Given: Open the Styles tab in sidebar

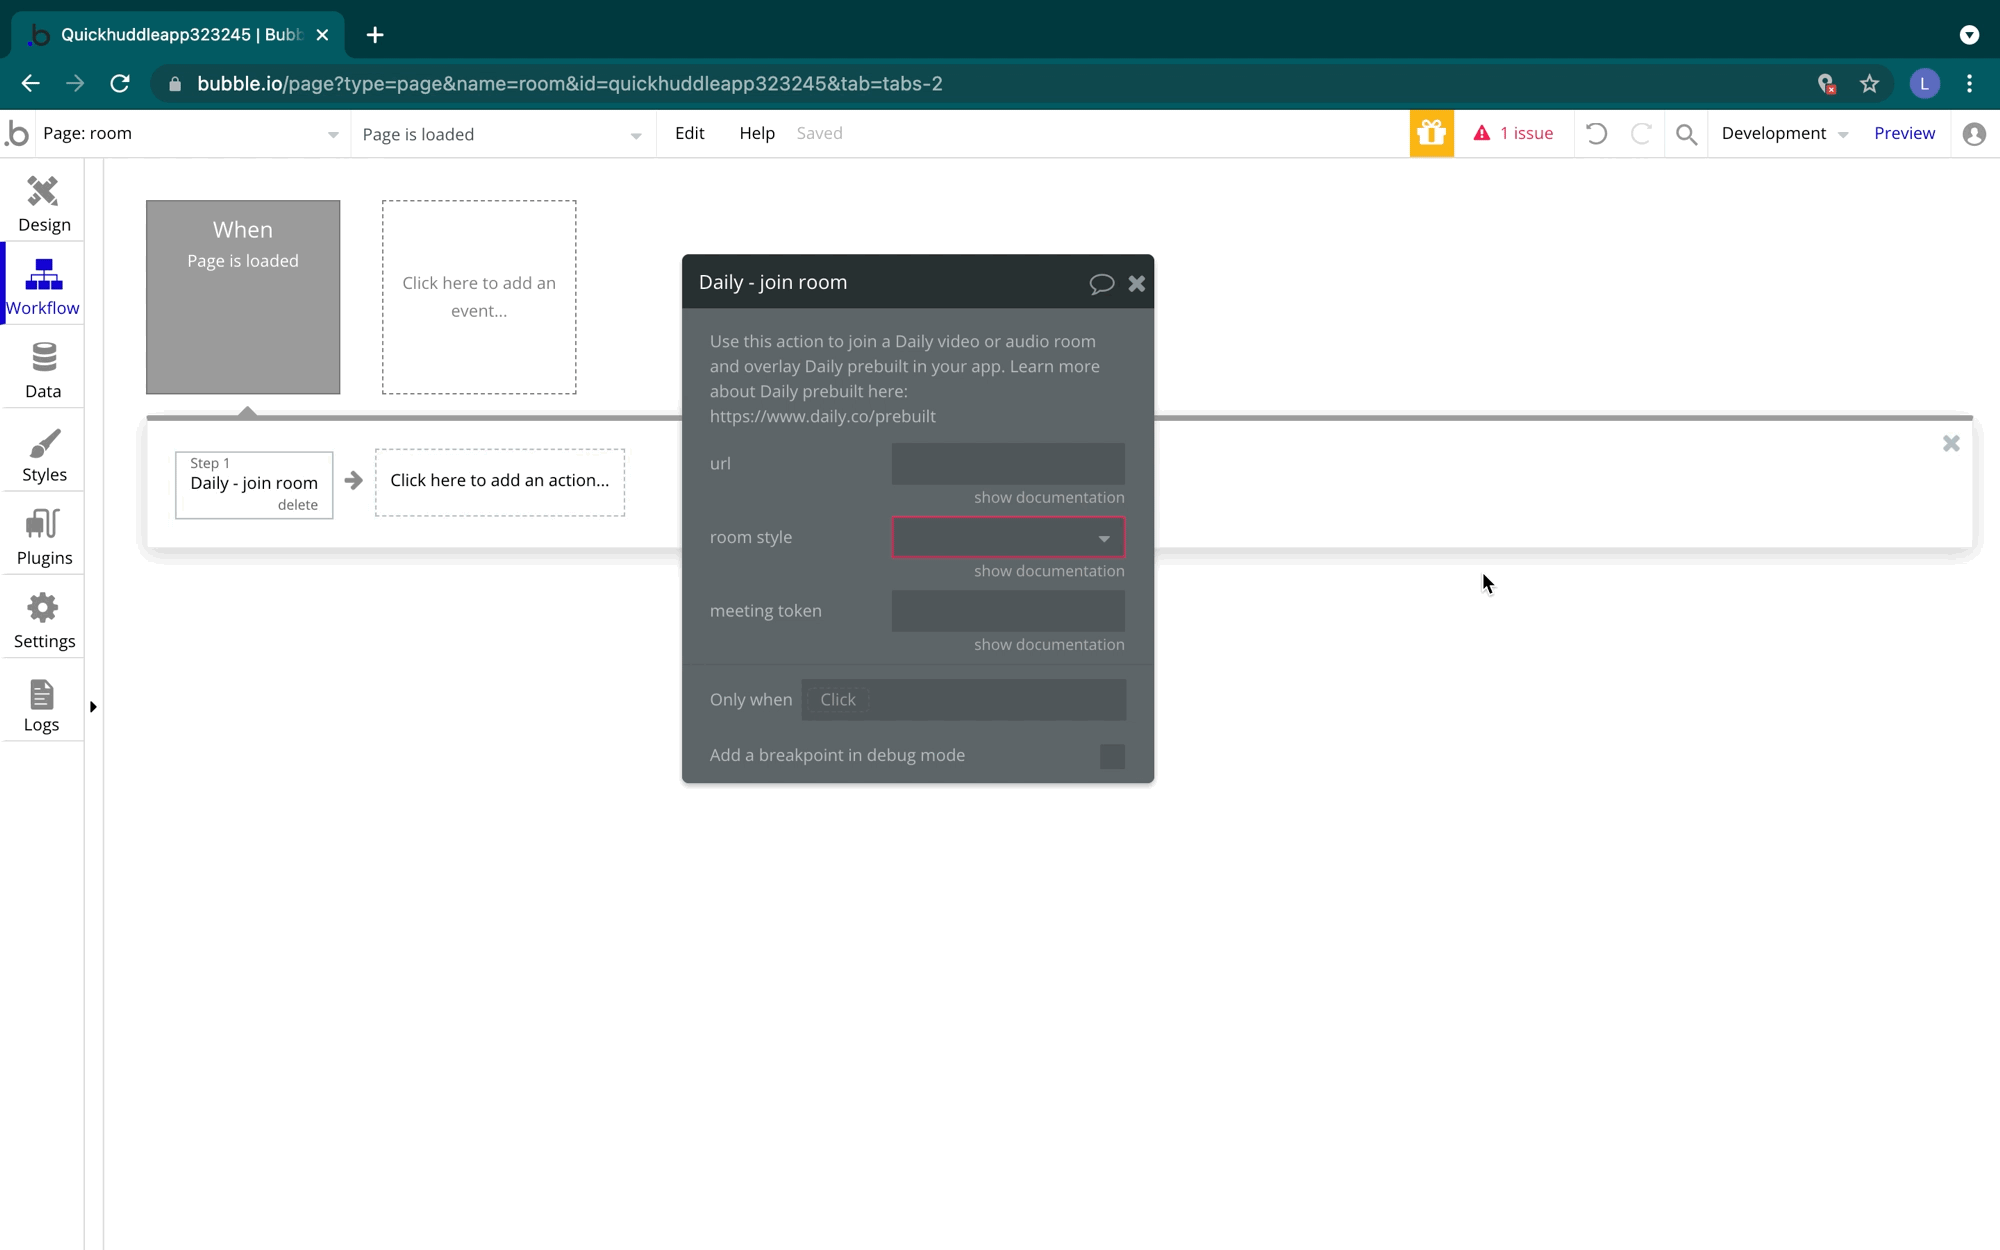Looking at the screenshot, I should [x=43, y=454].
